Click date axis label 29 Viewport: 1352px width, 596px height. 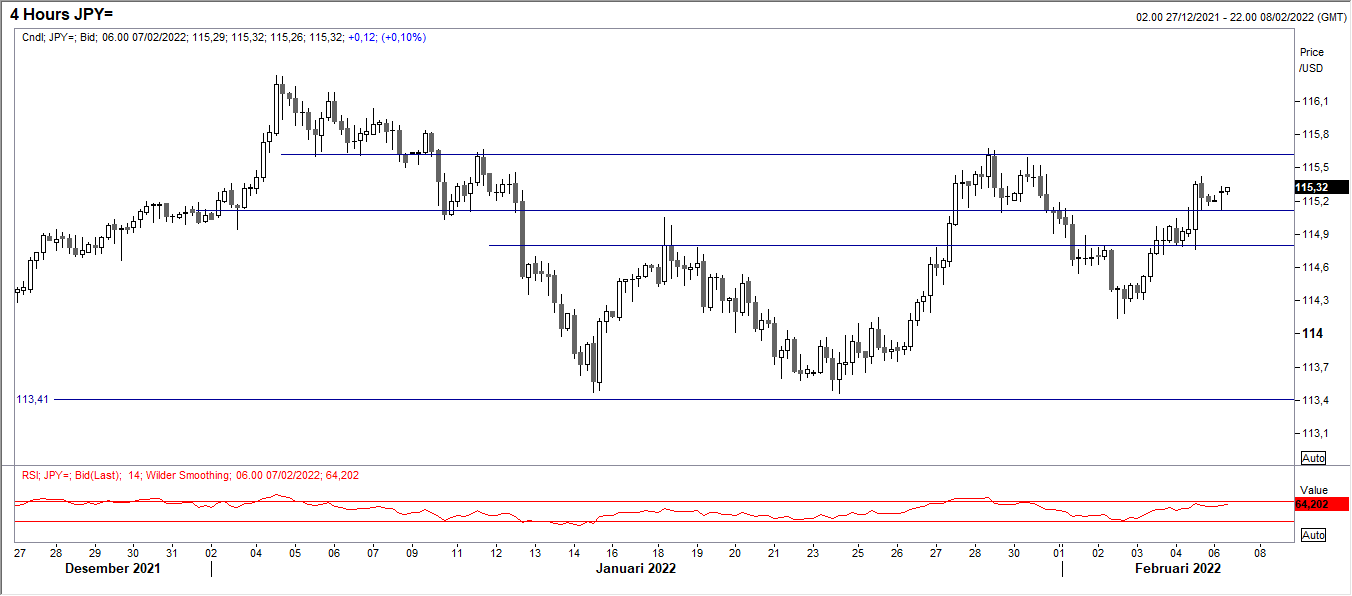pyautogui.click(x=94, y=552)
